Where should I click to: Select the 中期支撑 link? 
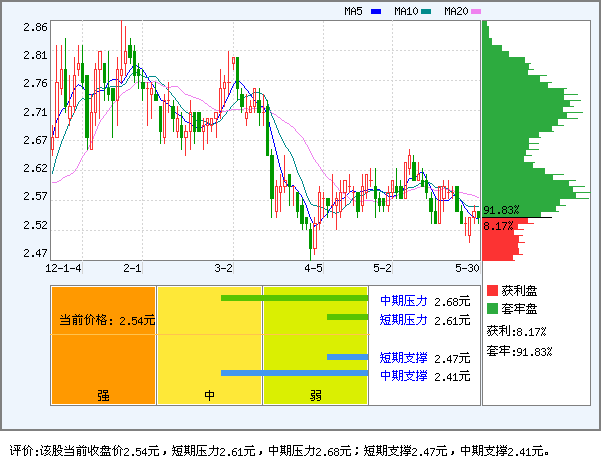403,376
